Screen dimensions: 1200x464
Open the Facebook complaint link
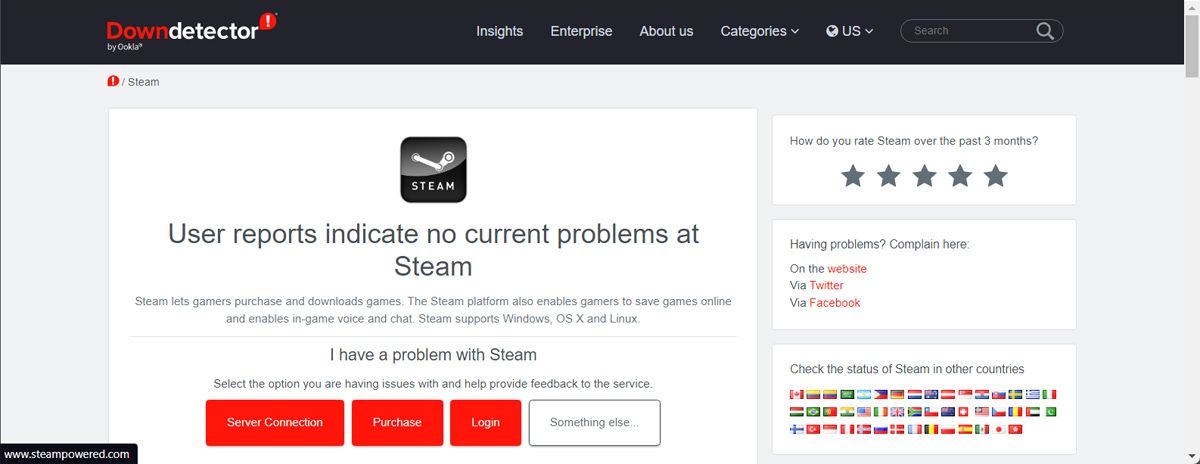point(835,303)
